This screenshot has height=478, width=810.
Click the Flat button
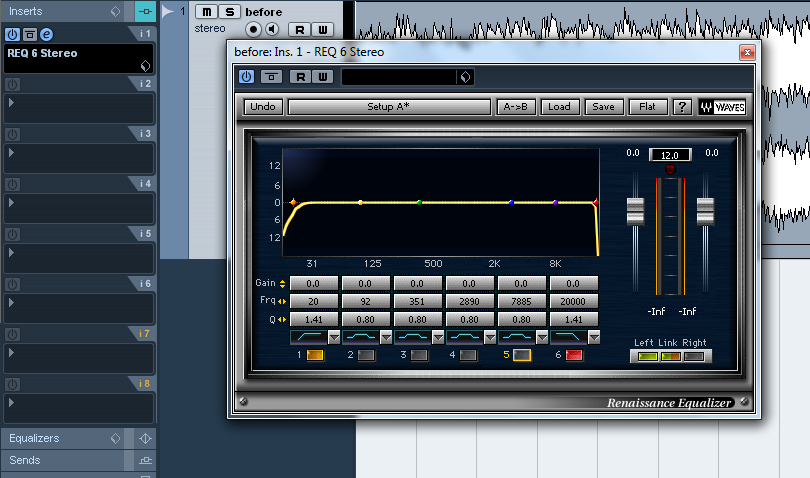647,107
